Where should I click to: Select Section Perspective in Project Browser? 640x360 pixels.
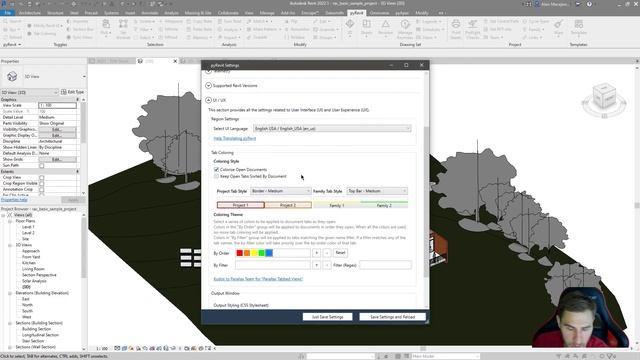pyautogui.click(x=39, y=275)
